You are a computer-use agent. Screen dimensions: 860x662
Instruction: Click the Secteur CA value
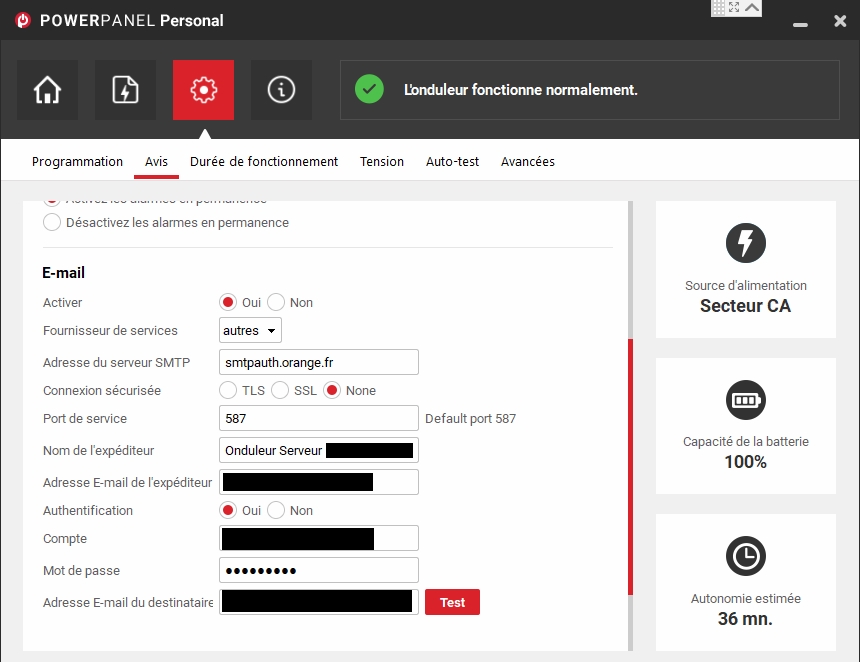(745, 305)
